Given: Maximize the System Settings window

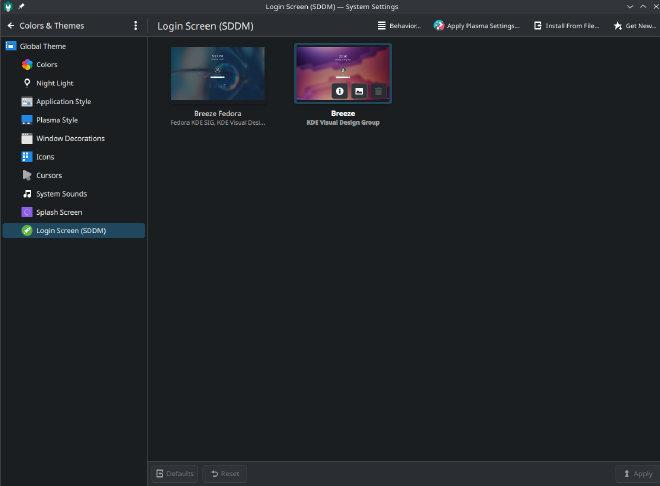Looking at the screenshot, I should point(643,7).
